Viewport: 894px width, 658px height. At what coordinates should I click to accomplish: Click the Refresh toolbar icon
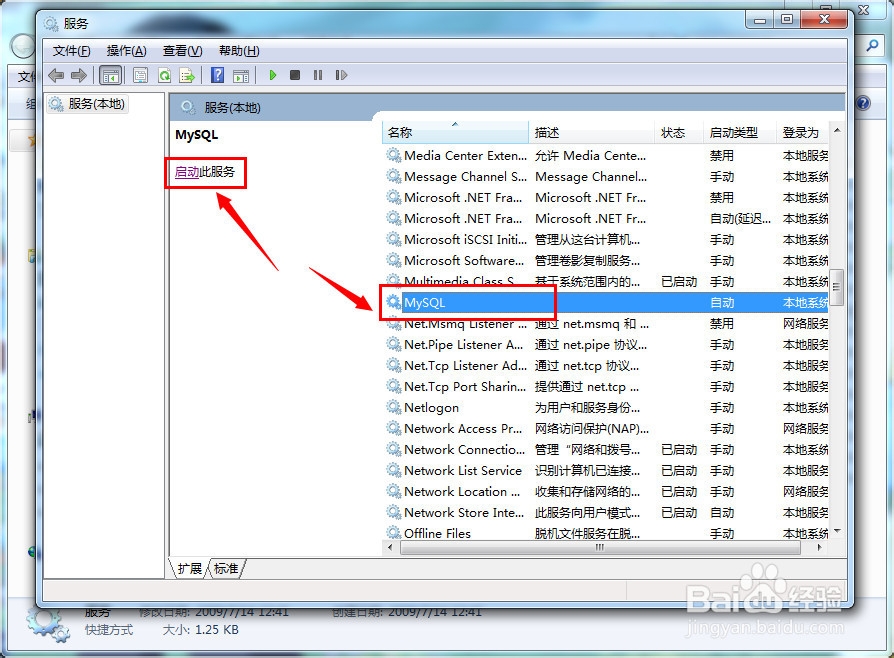(x=164, y=75)
